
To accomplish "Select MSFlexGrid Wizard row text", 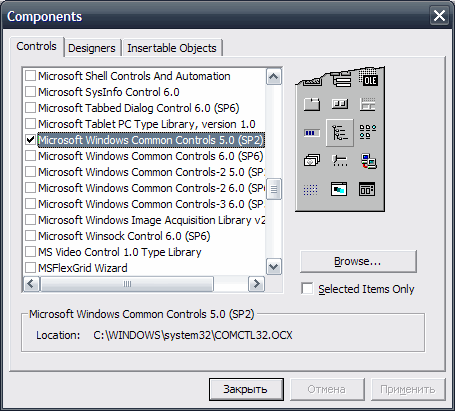I will (x=83, y=268).
